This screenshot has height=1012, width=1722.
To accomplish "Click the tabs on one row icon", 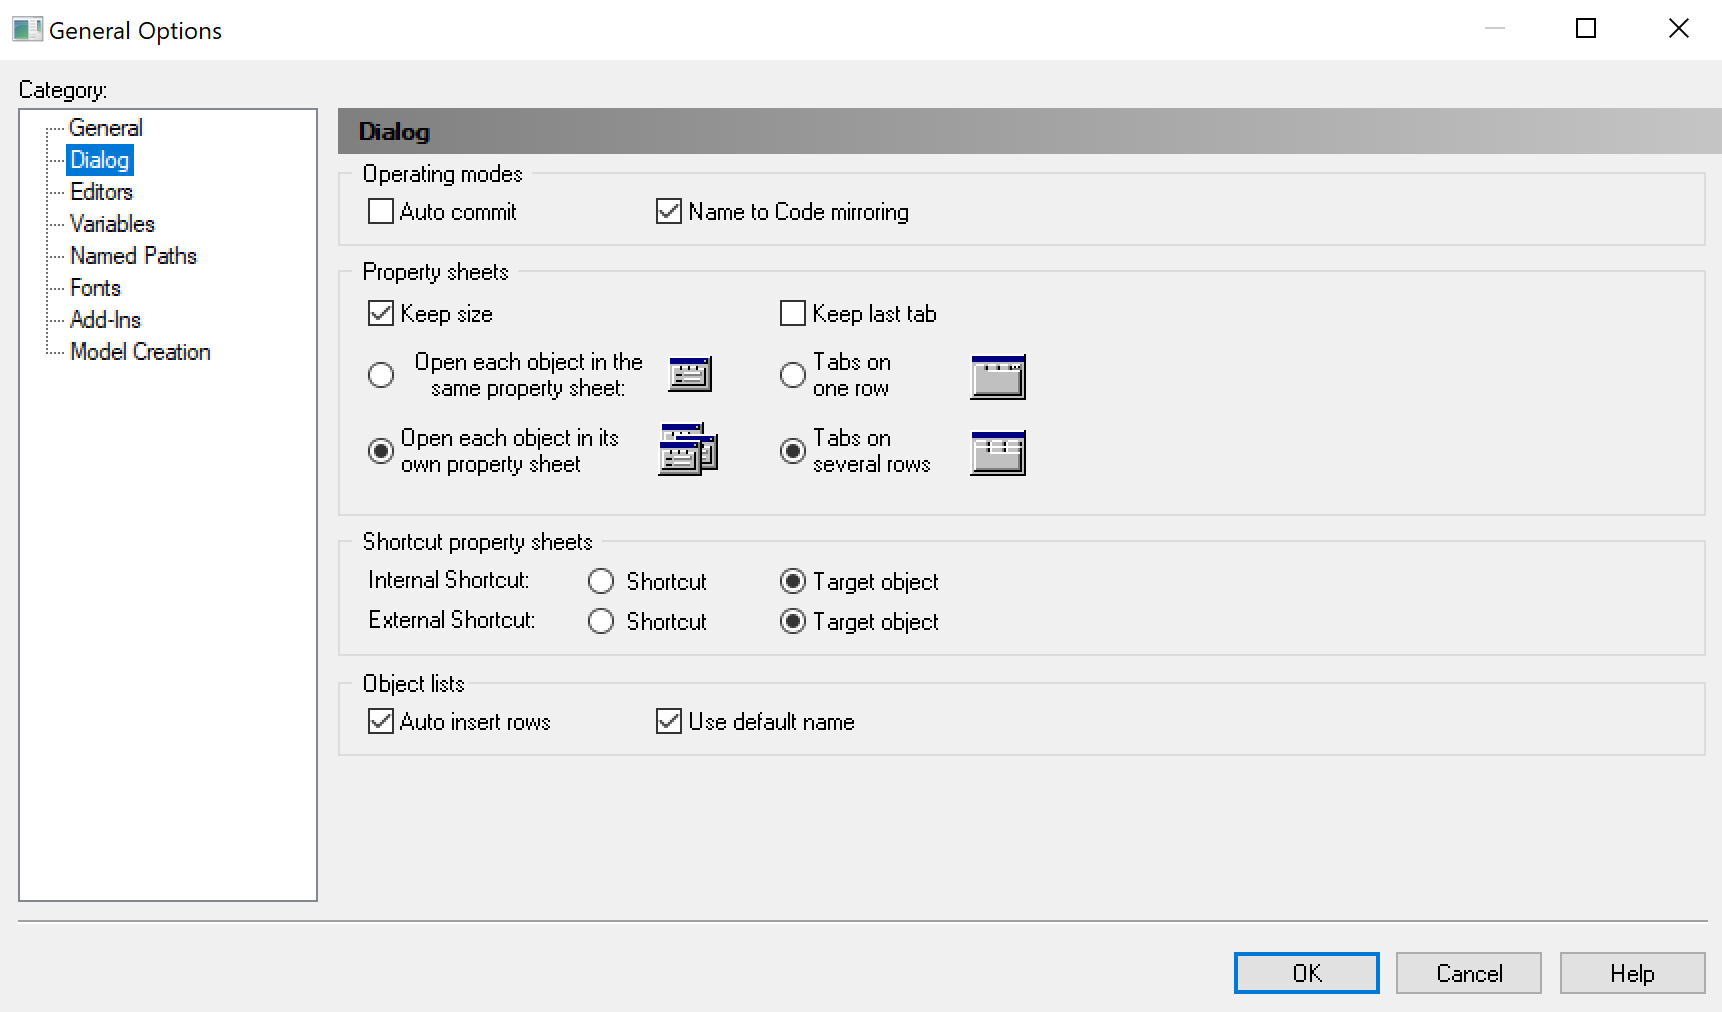I will pyautogui.click(x=998, y=377).
